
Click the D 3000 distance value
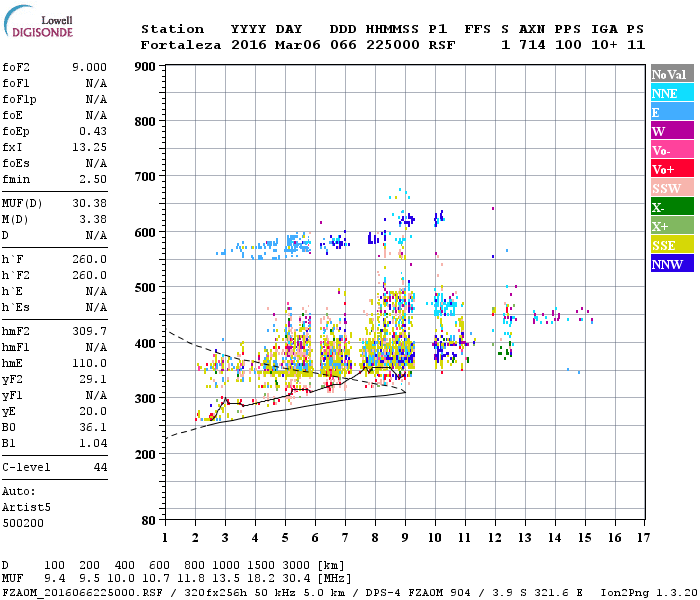coord(296,566)
